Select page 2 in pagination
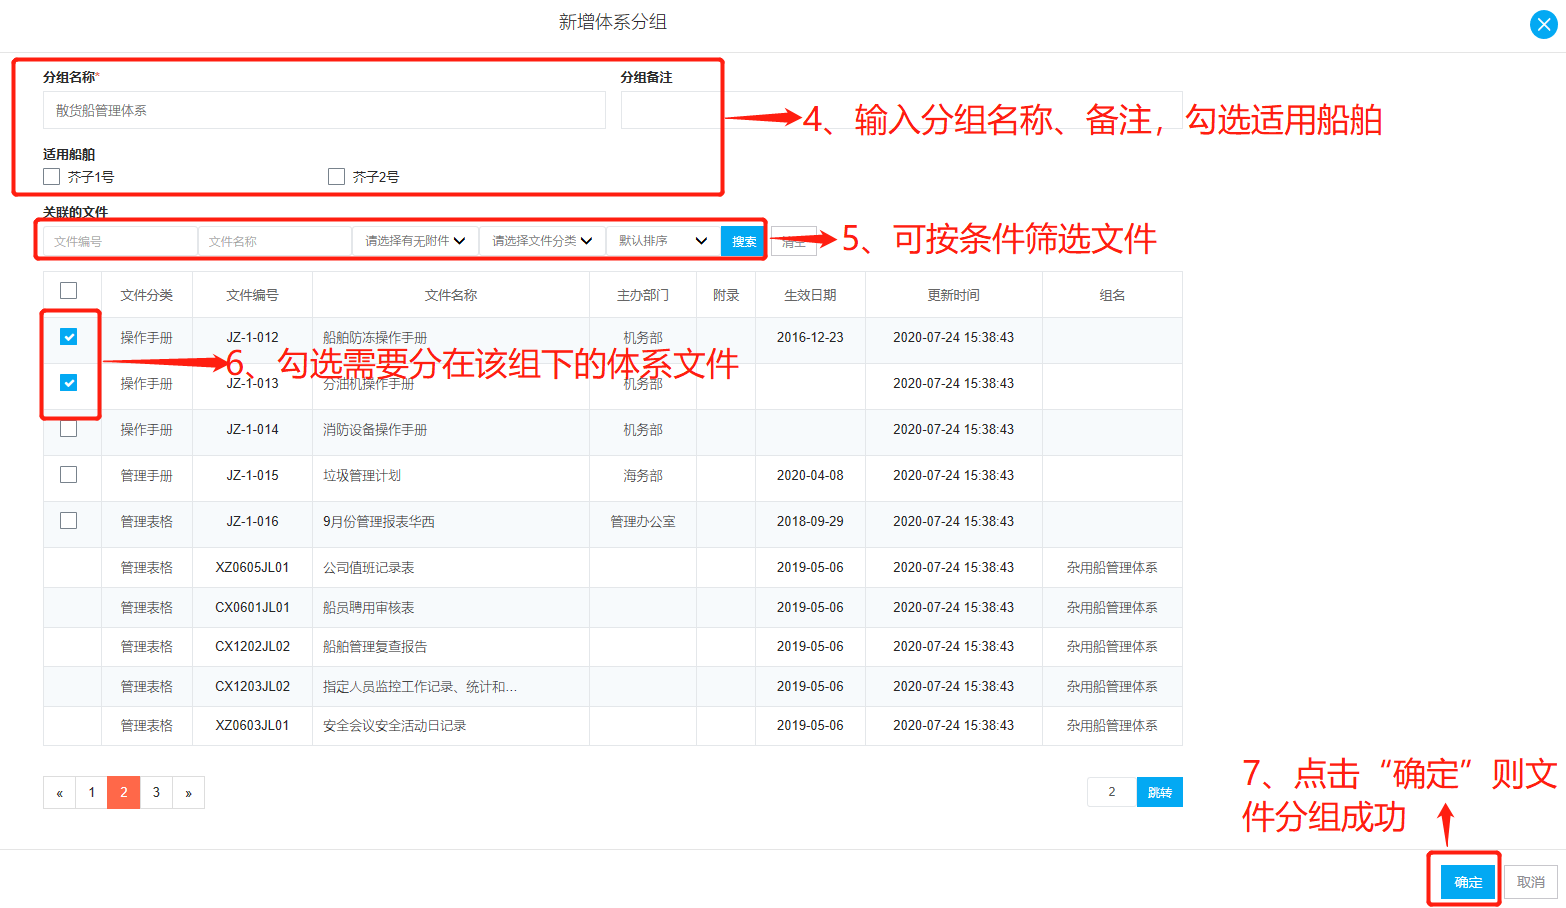Viewport: 1566px width, 908px height. [124, 792]
